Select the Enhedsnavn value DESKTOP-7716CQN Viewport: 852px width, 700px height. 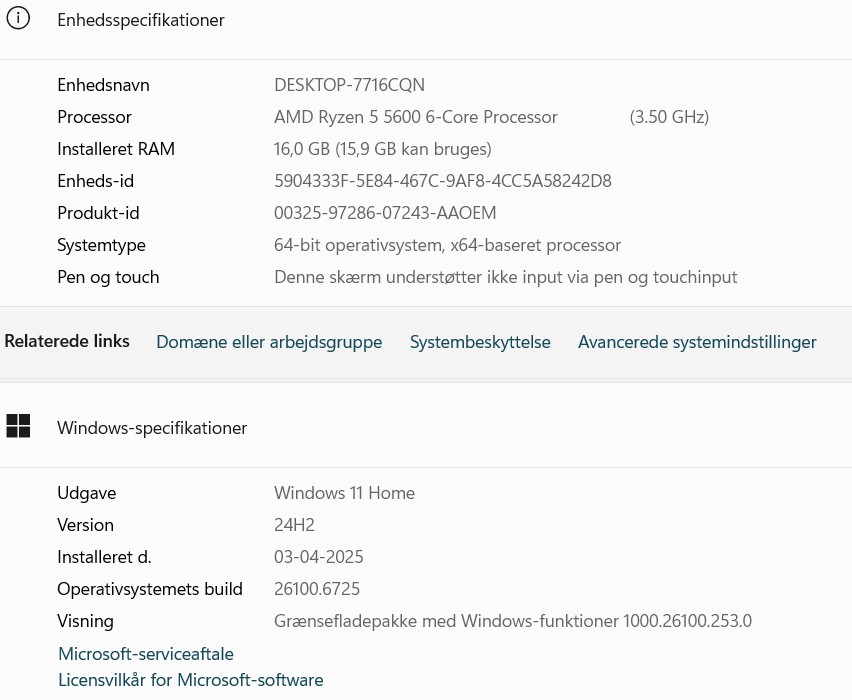pyautogui.click(x=349, y=84)
